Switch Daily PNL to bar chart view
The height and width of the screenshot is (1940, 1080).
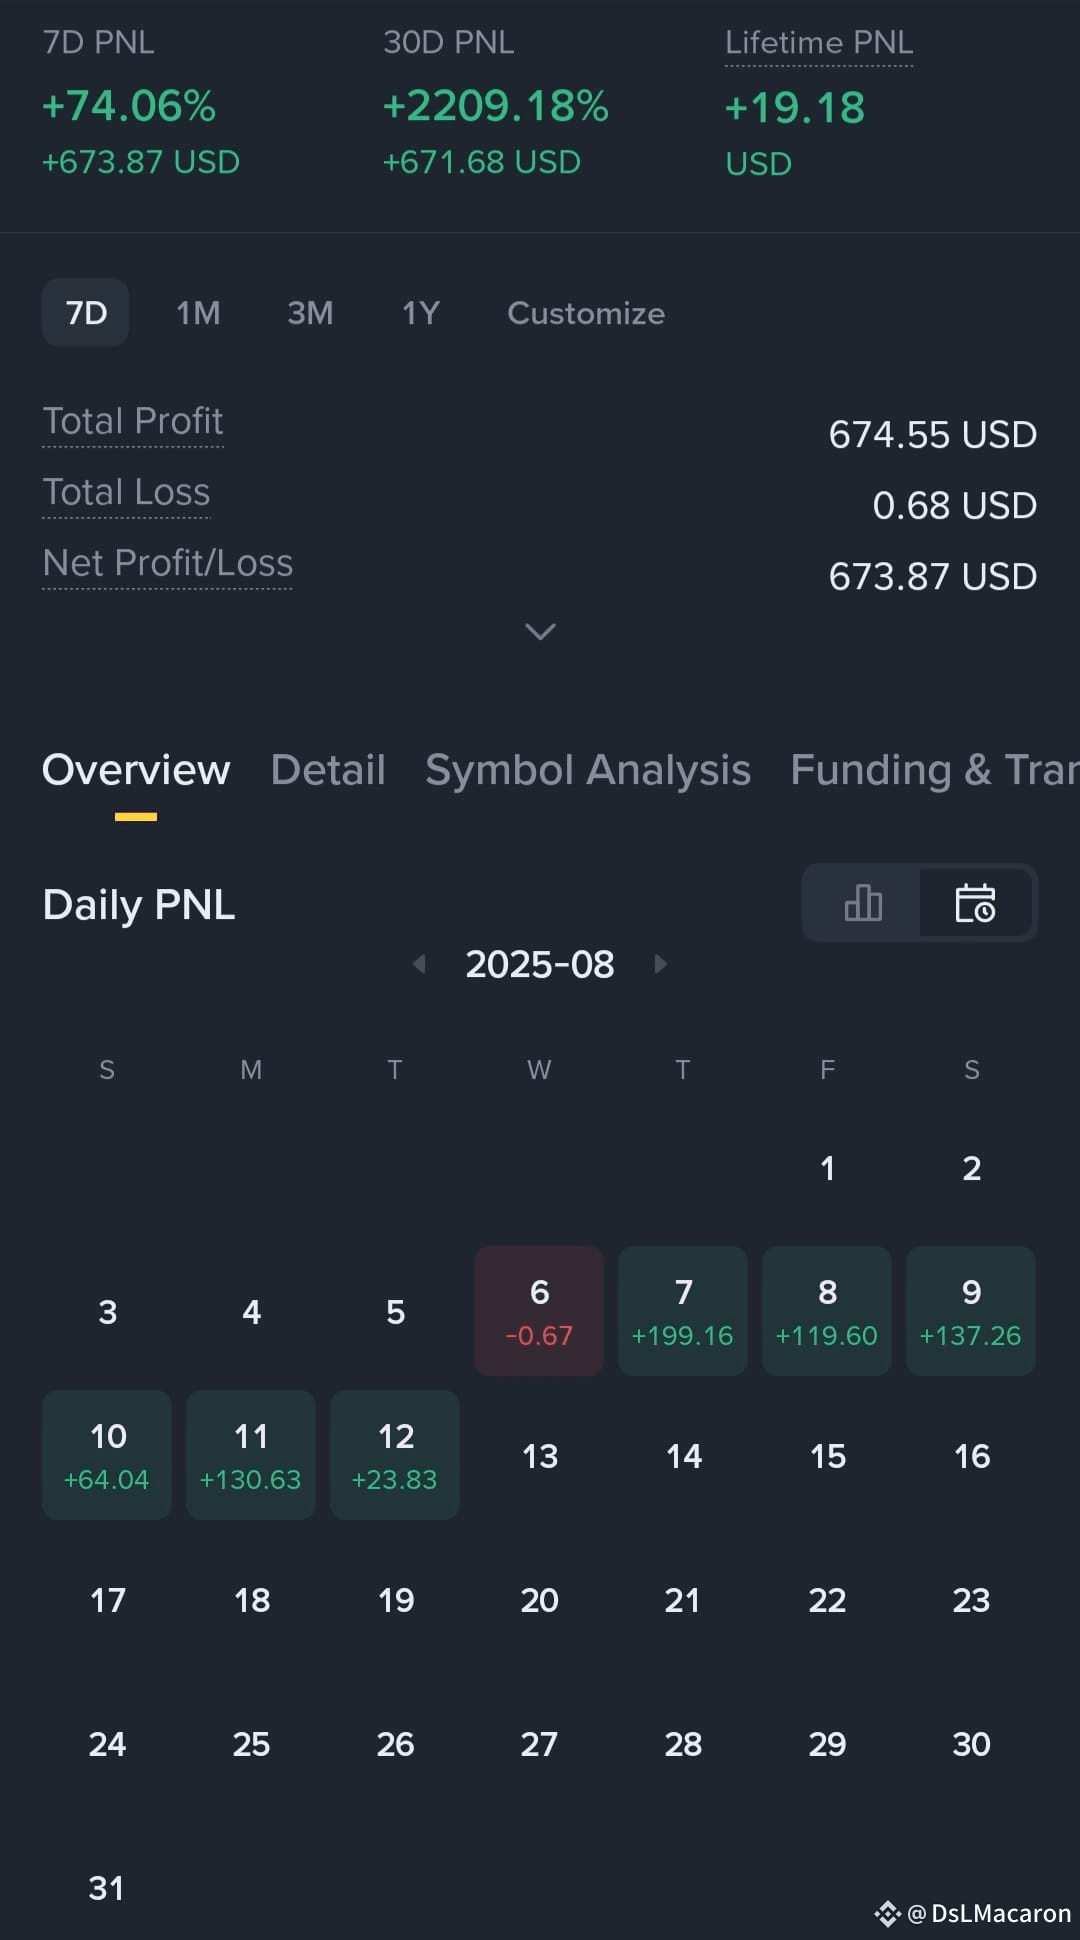tap(862, 903)
